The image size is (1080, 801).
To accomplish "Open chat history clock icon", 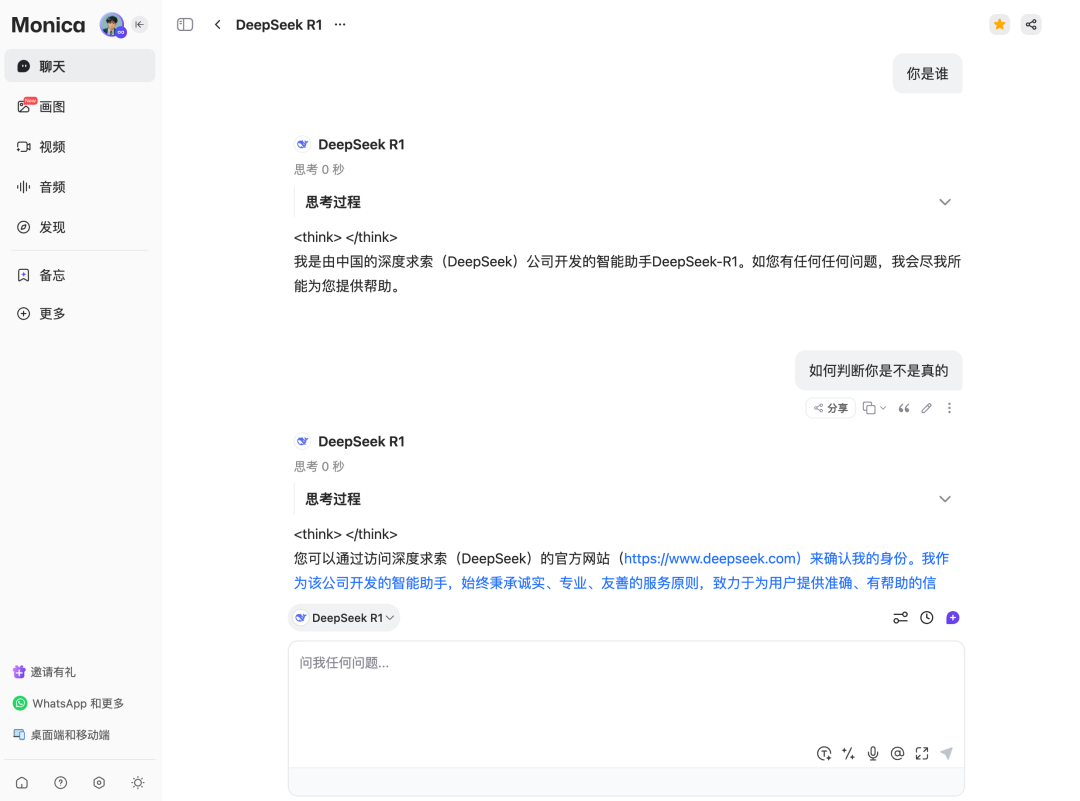I will [x=927, y=618].
